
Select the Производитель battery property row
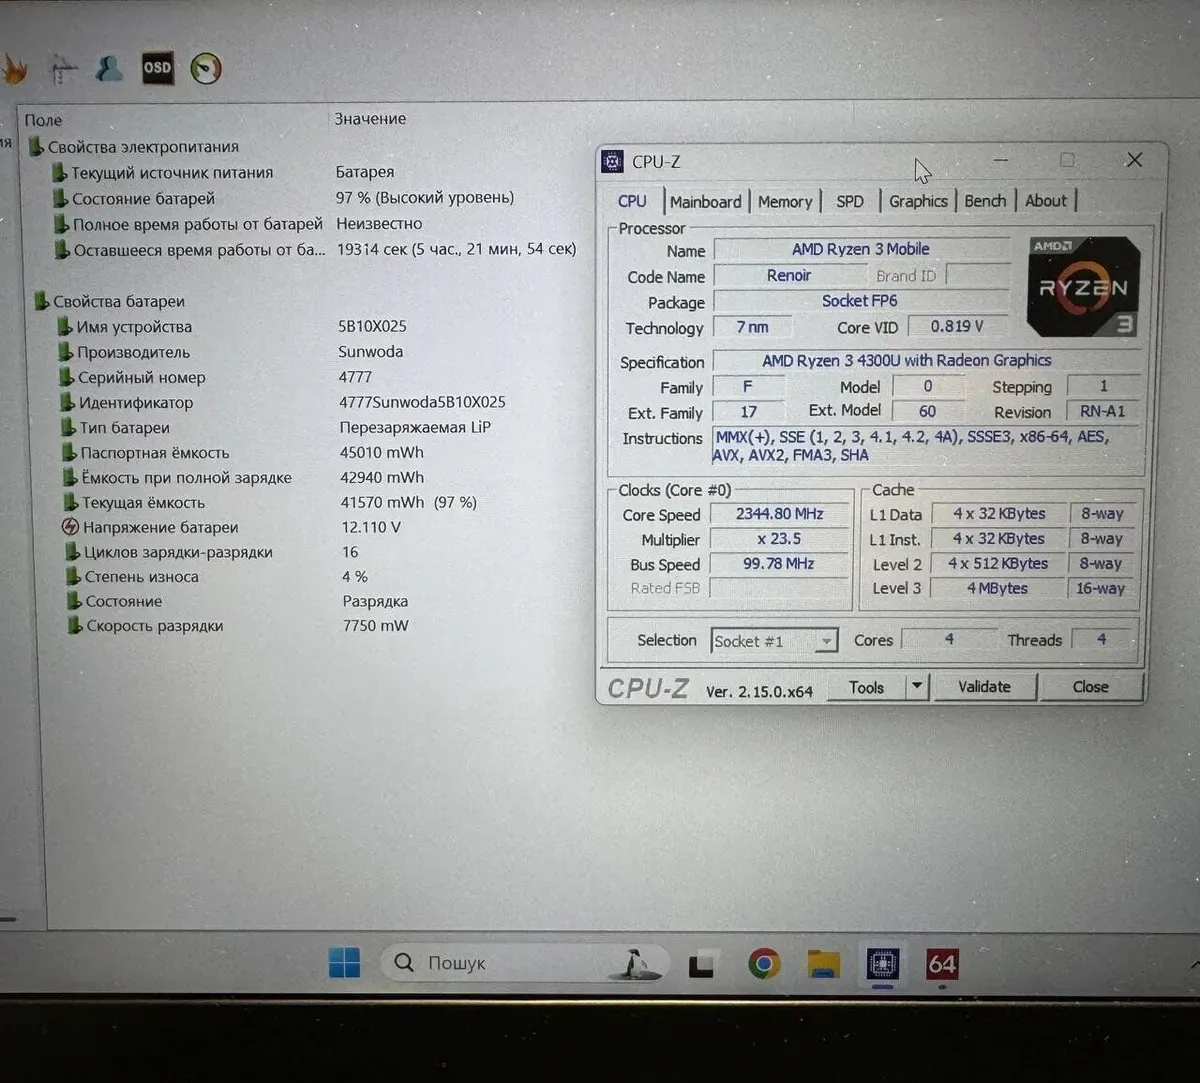point(133,352)
